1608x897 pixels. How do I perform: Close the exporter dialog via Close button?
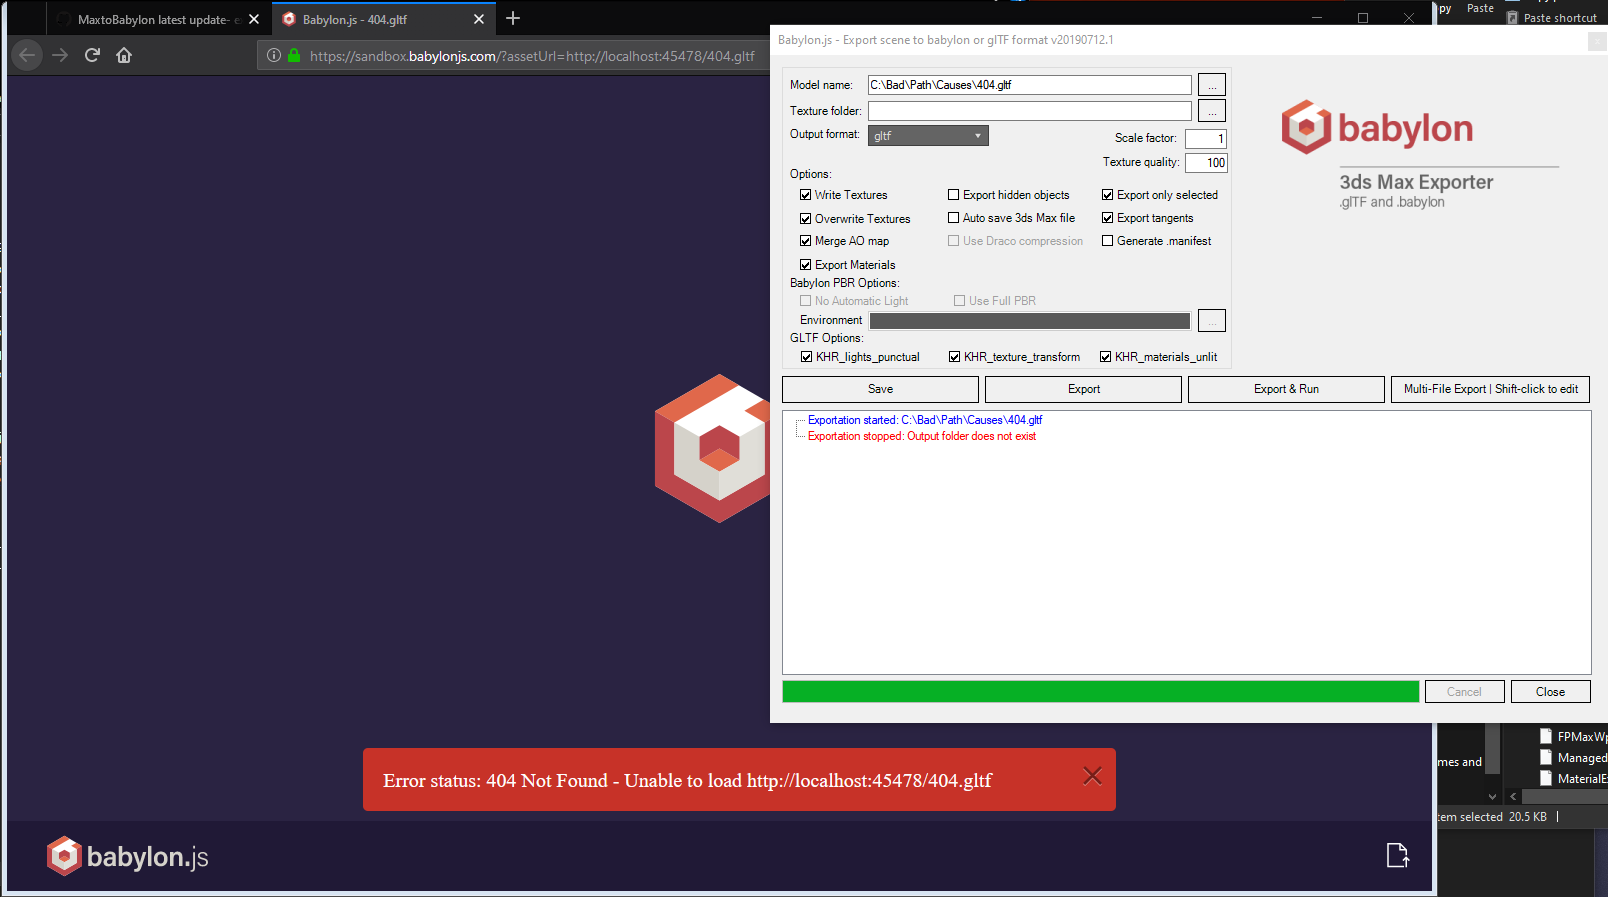tap(1550, 692)
